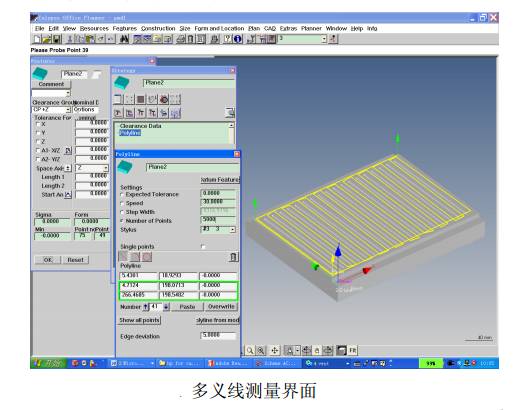
Task: Click the trash delete icon in Polyline dialog
Action: tap(233, 257)
